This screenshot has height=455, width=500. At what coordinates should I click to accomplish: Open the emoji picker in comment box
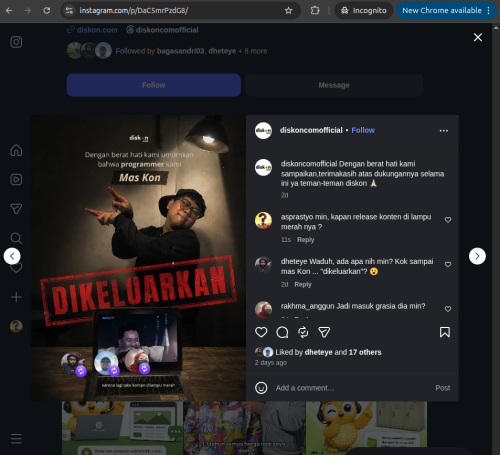coord(261,388)
